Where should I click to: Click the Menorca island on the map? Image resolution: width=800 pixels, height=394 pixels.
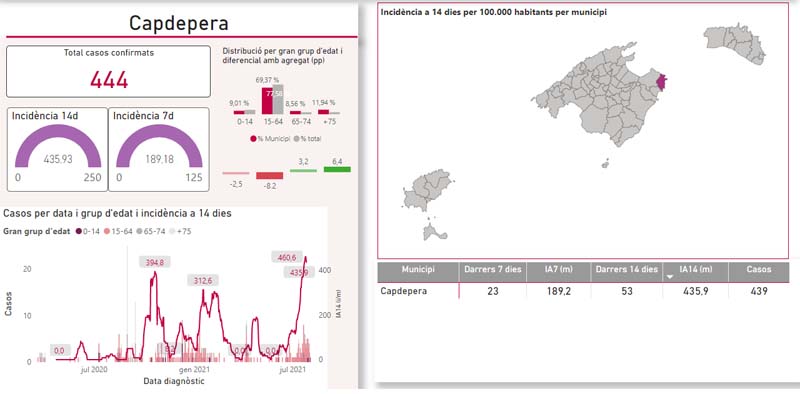[735, 43]
